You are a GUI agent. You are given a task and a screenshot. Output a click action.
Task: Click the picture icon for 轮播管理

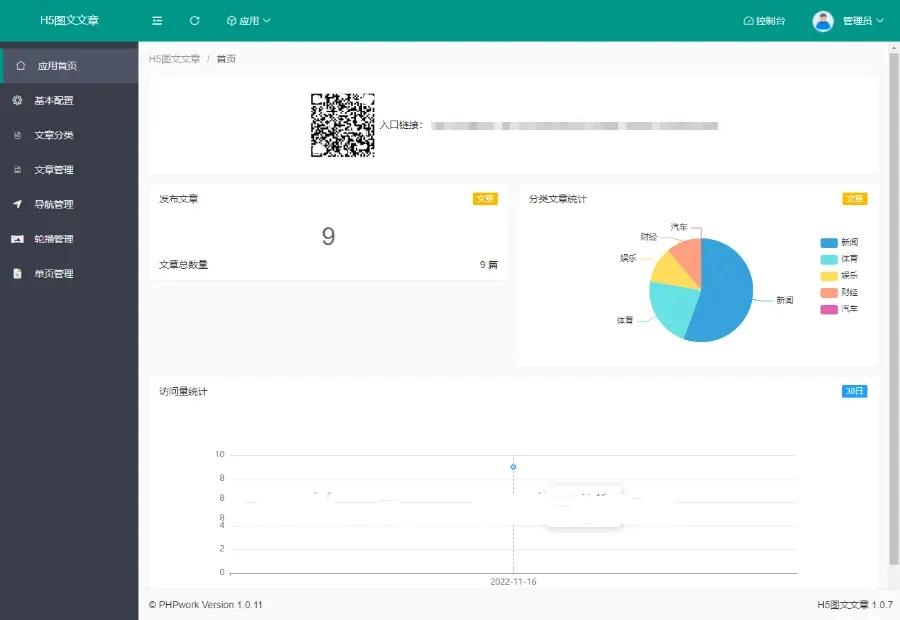click(x=17, y=239)
